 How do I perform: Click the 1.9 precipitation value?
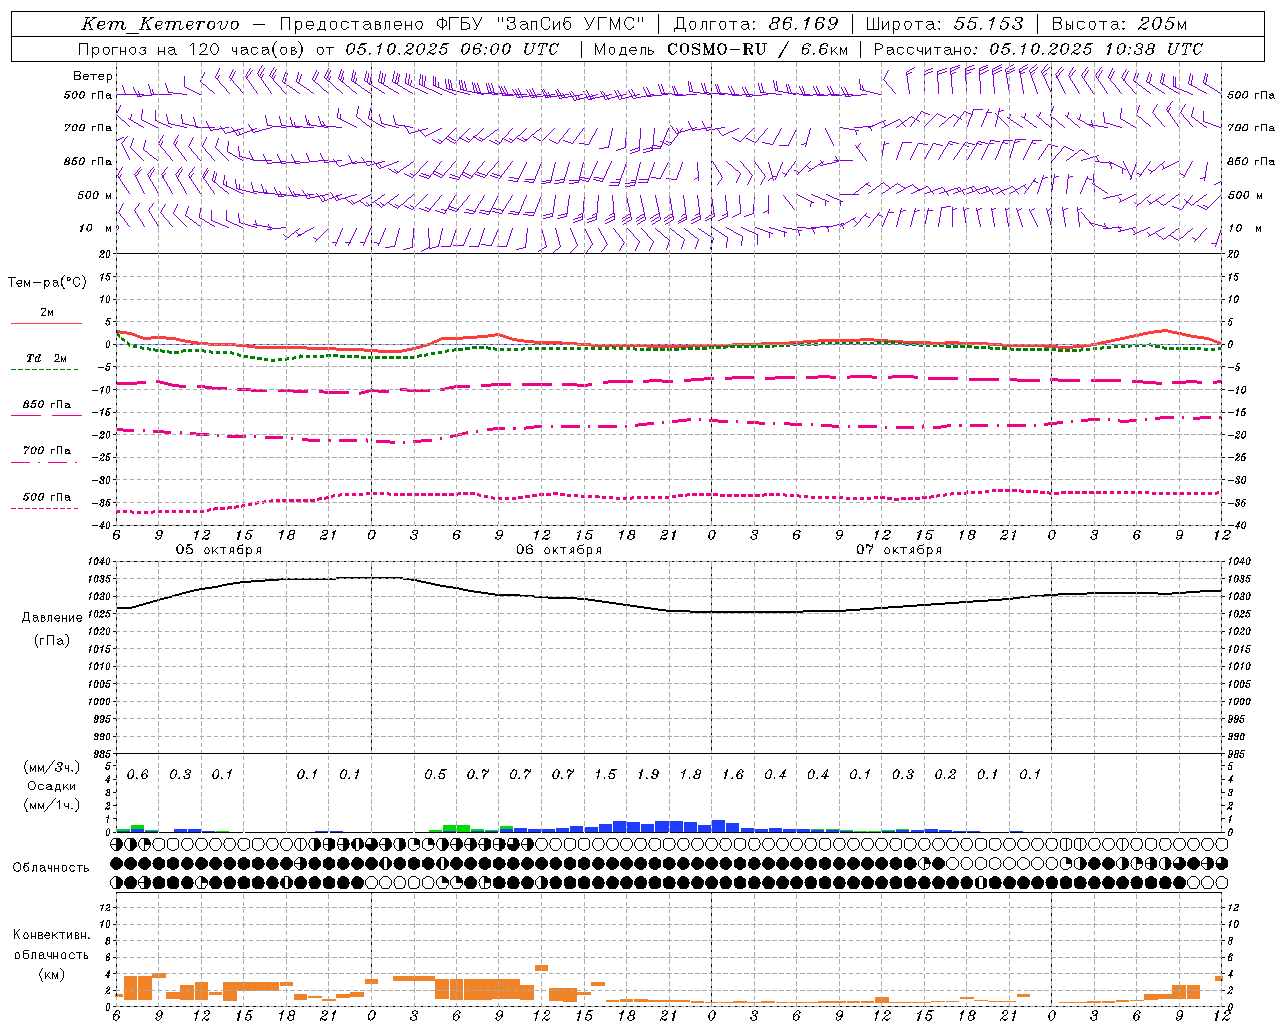(648, 775)
